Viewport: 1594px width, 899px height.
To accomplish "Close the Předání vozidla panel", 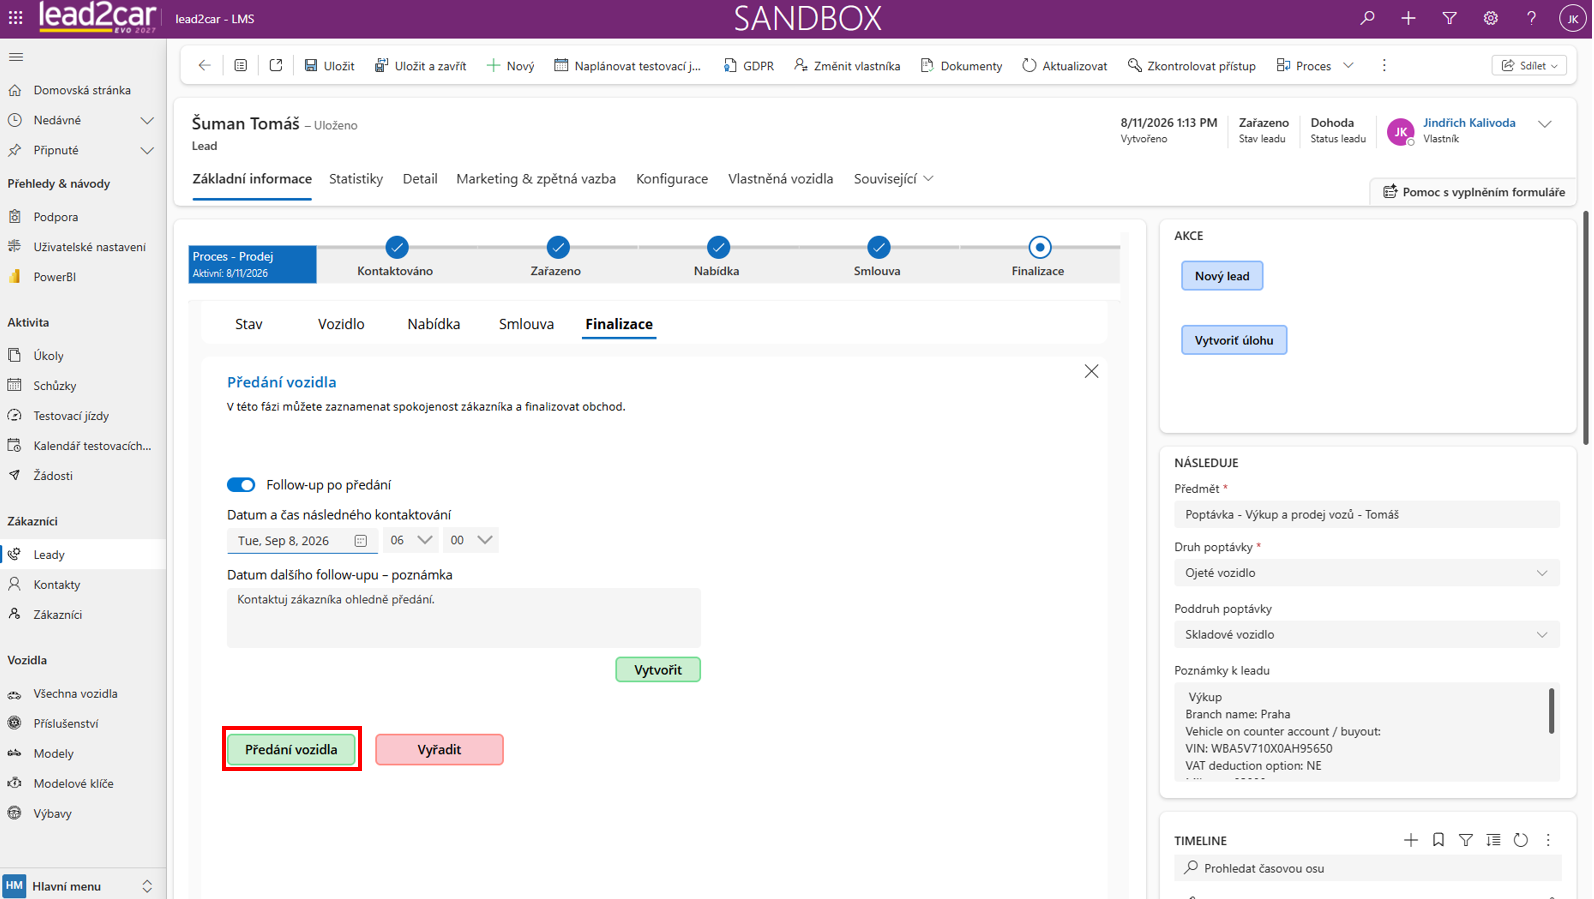I will pos(1091,371).
